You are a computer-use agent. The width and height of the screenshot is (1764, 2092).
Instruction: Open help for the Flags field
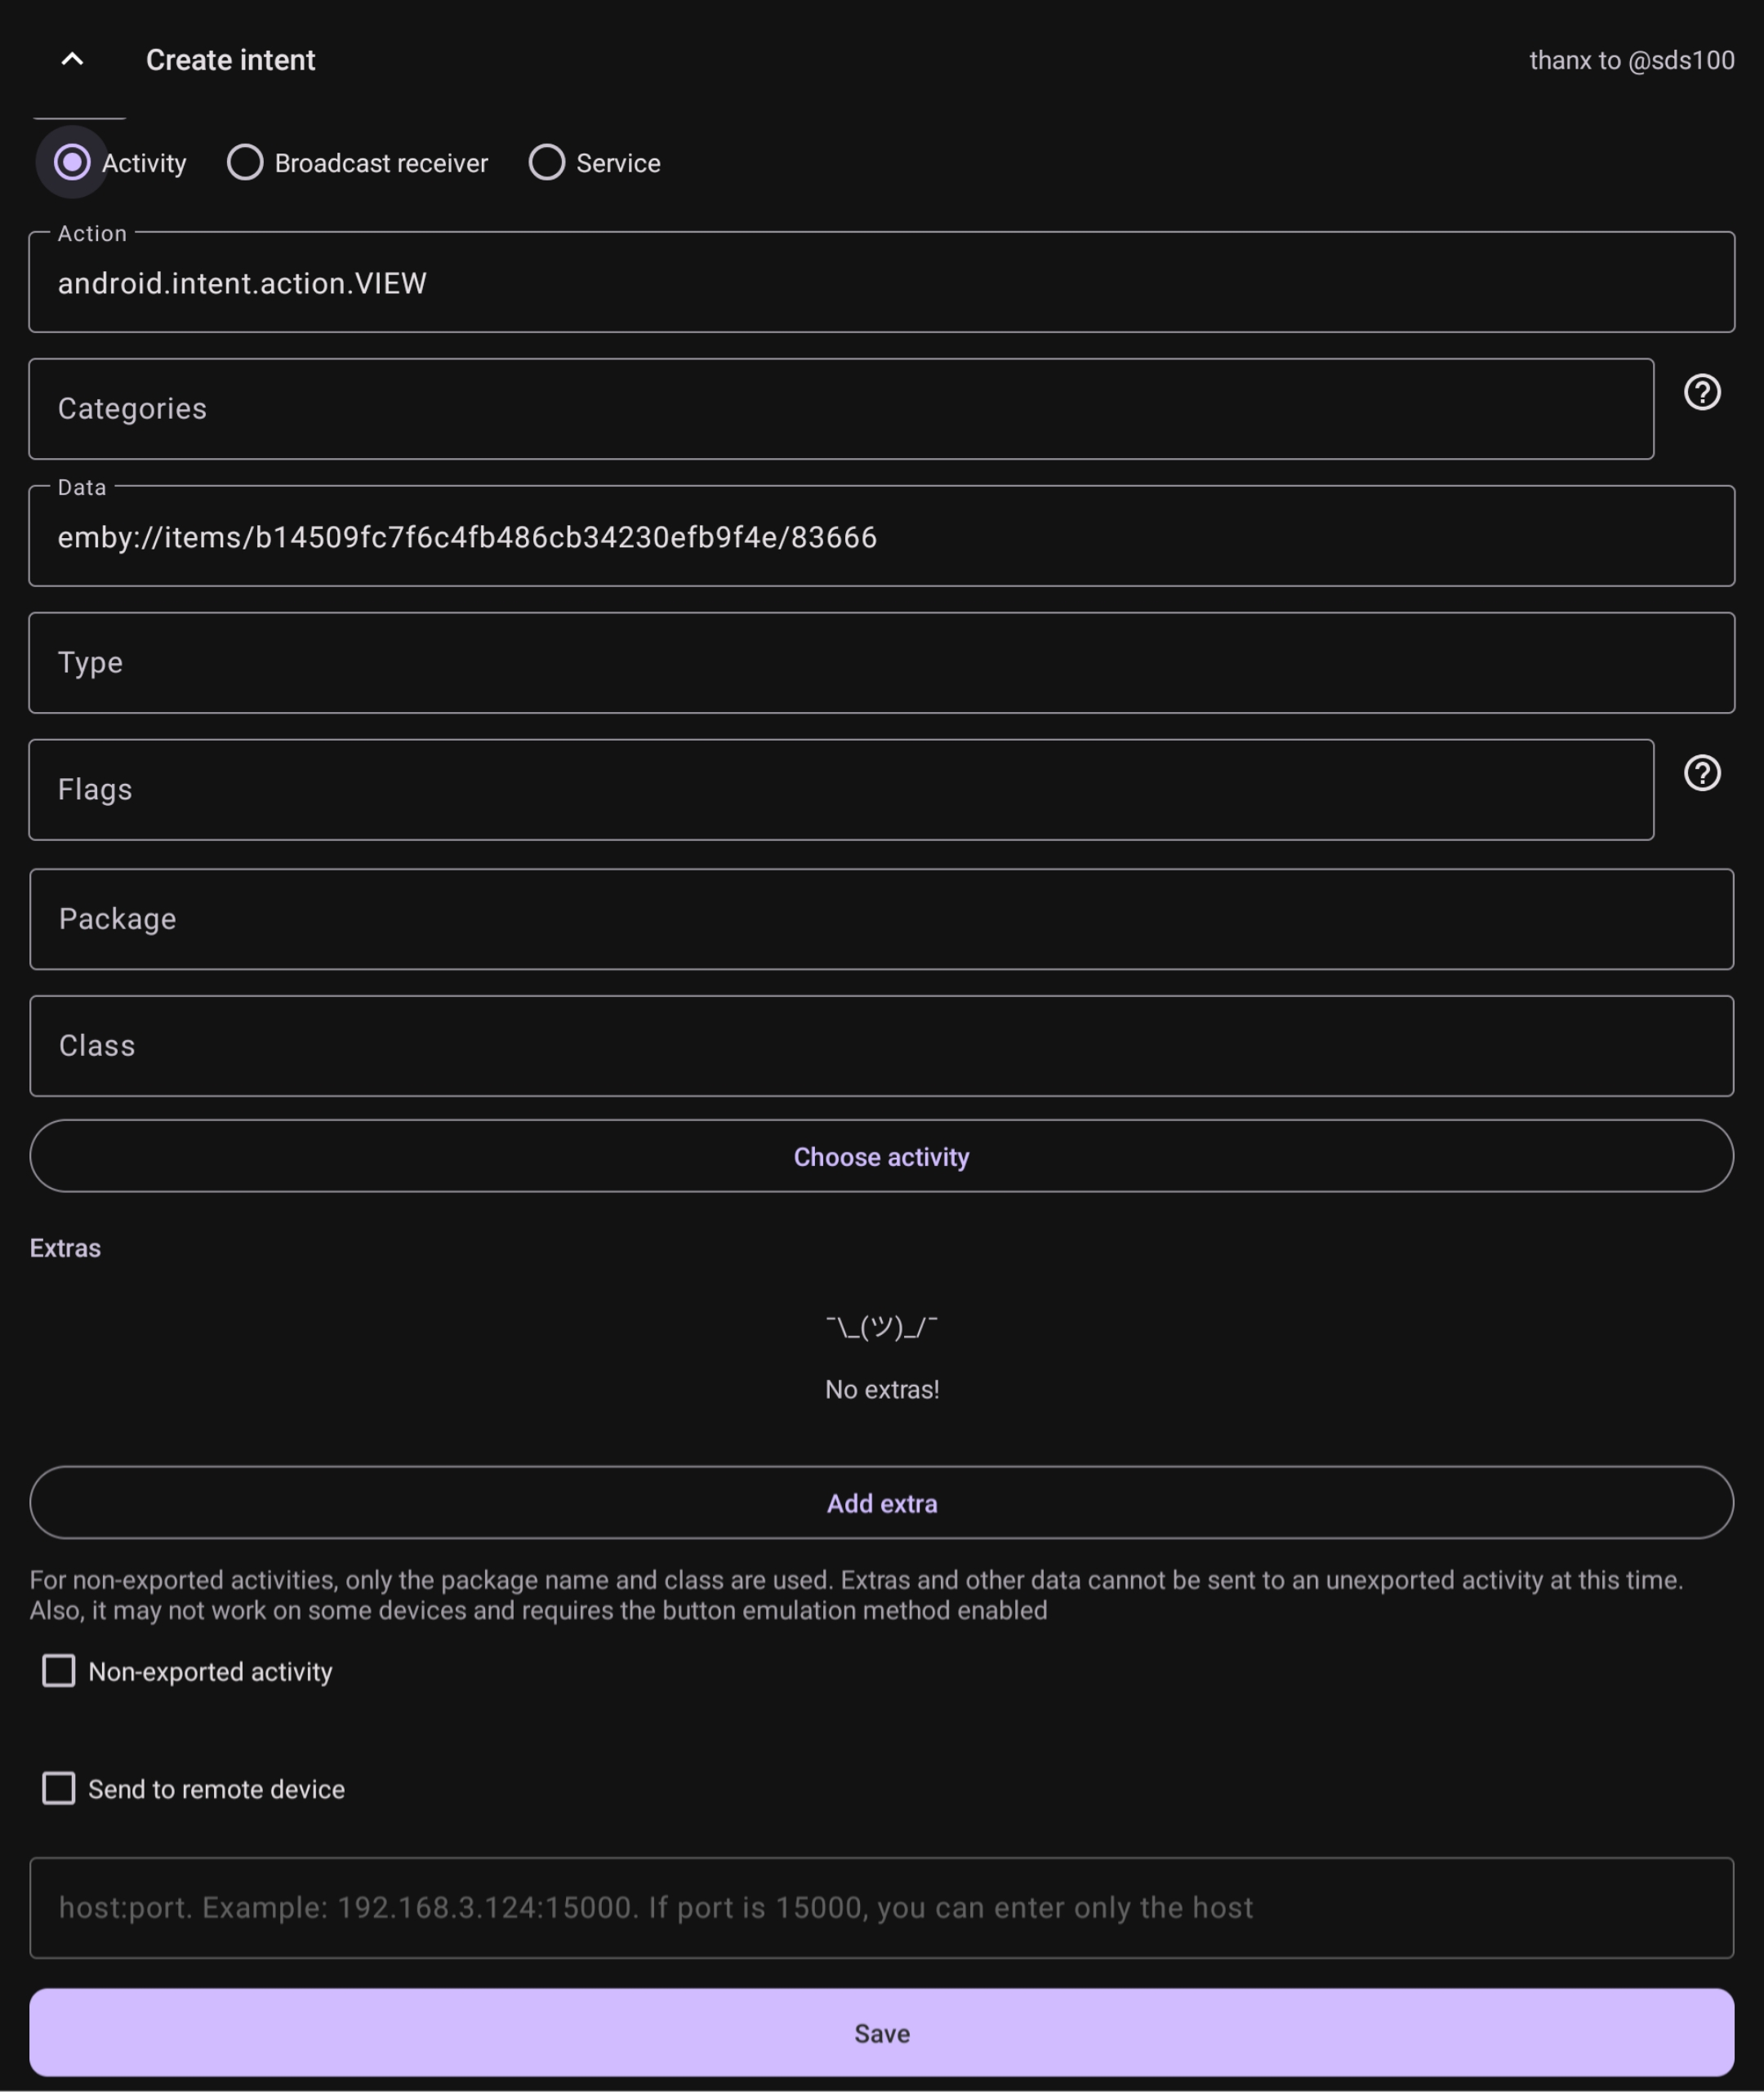[x=1701, y=773]
